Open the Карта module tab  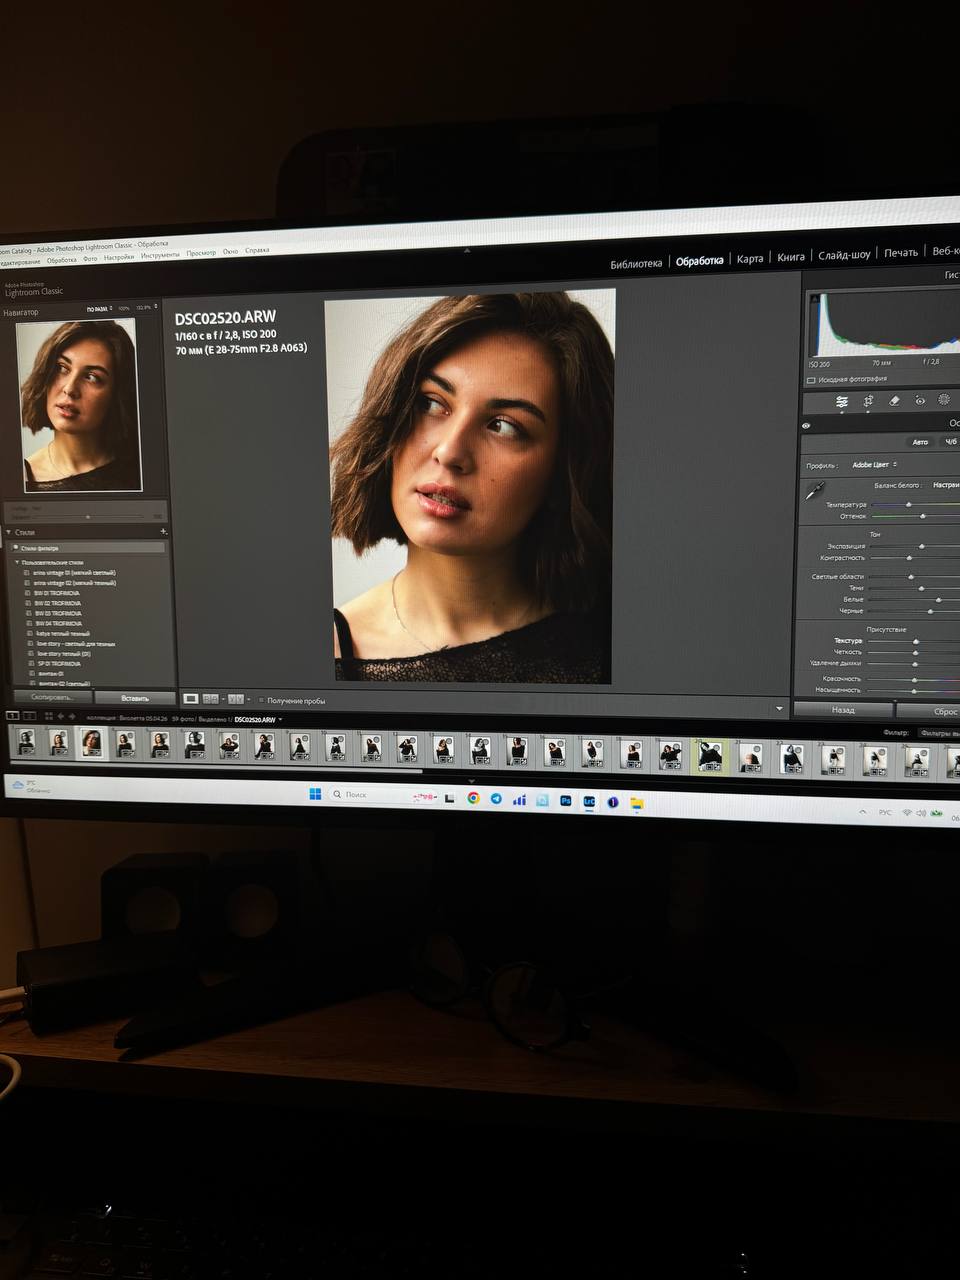pyautogui.click(x=749, y=259)
